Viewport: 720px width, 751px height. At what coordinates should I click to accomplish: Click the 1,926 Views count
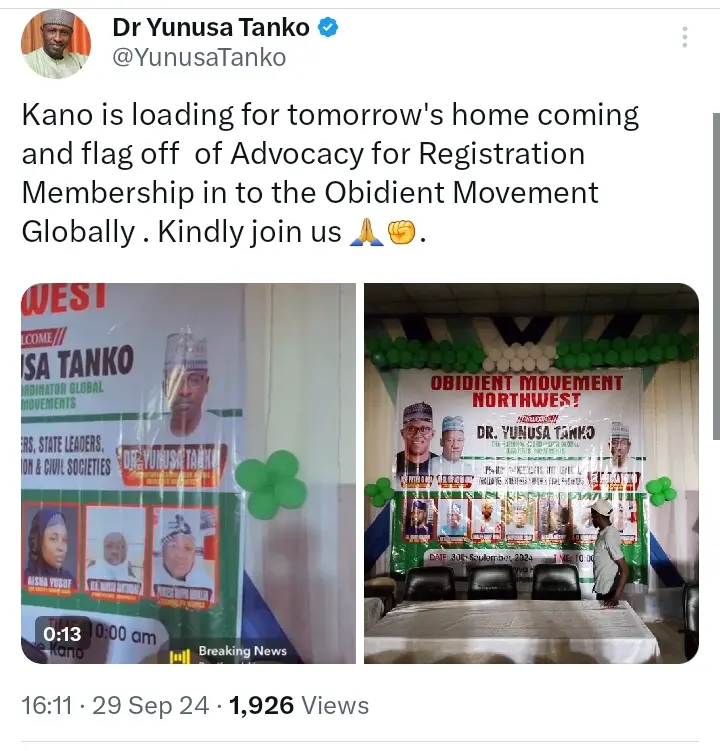[299, 705]
